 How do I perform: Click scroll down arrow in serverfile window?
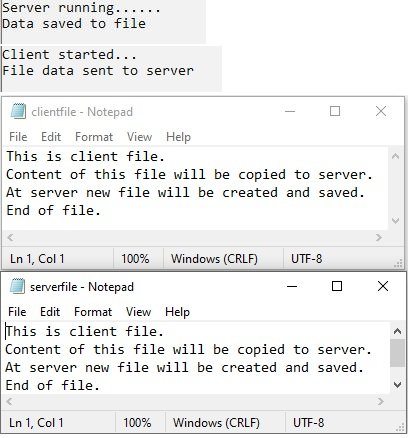click(397, 385)
